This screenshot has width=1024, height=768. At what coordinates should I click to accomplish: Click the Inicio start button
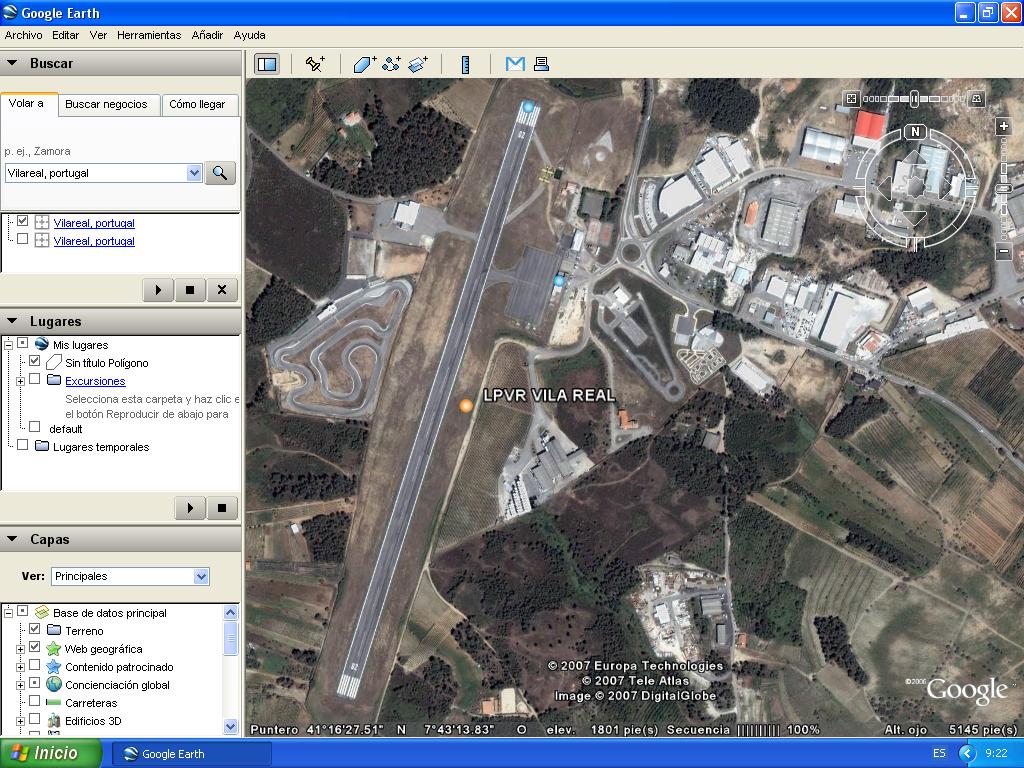coord(50,753)
